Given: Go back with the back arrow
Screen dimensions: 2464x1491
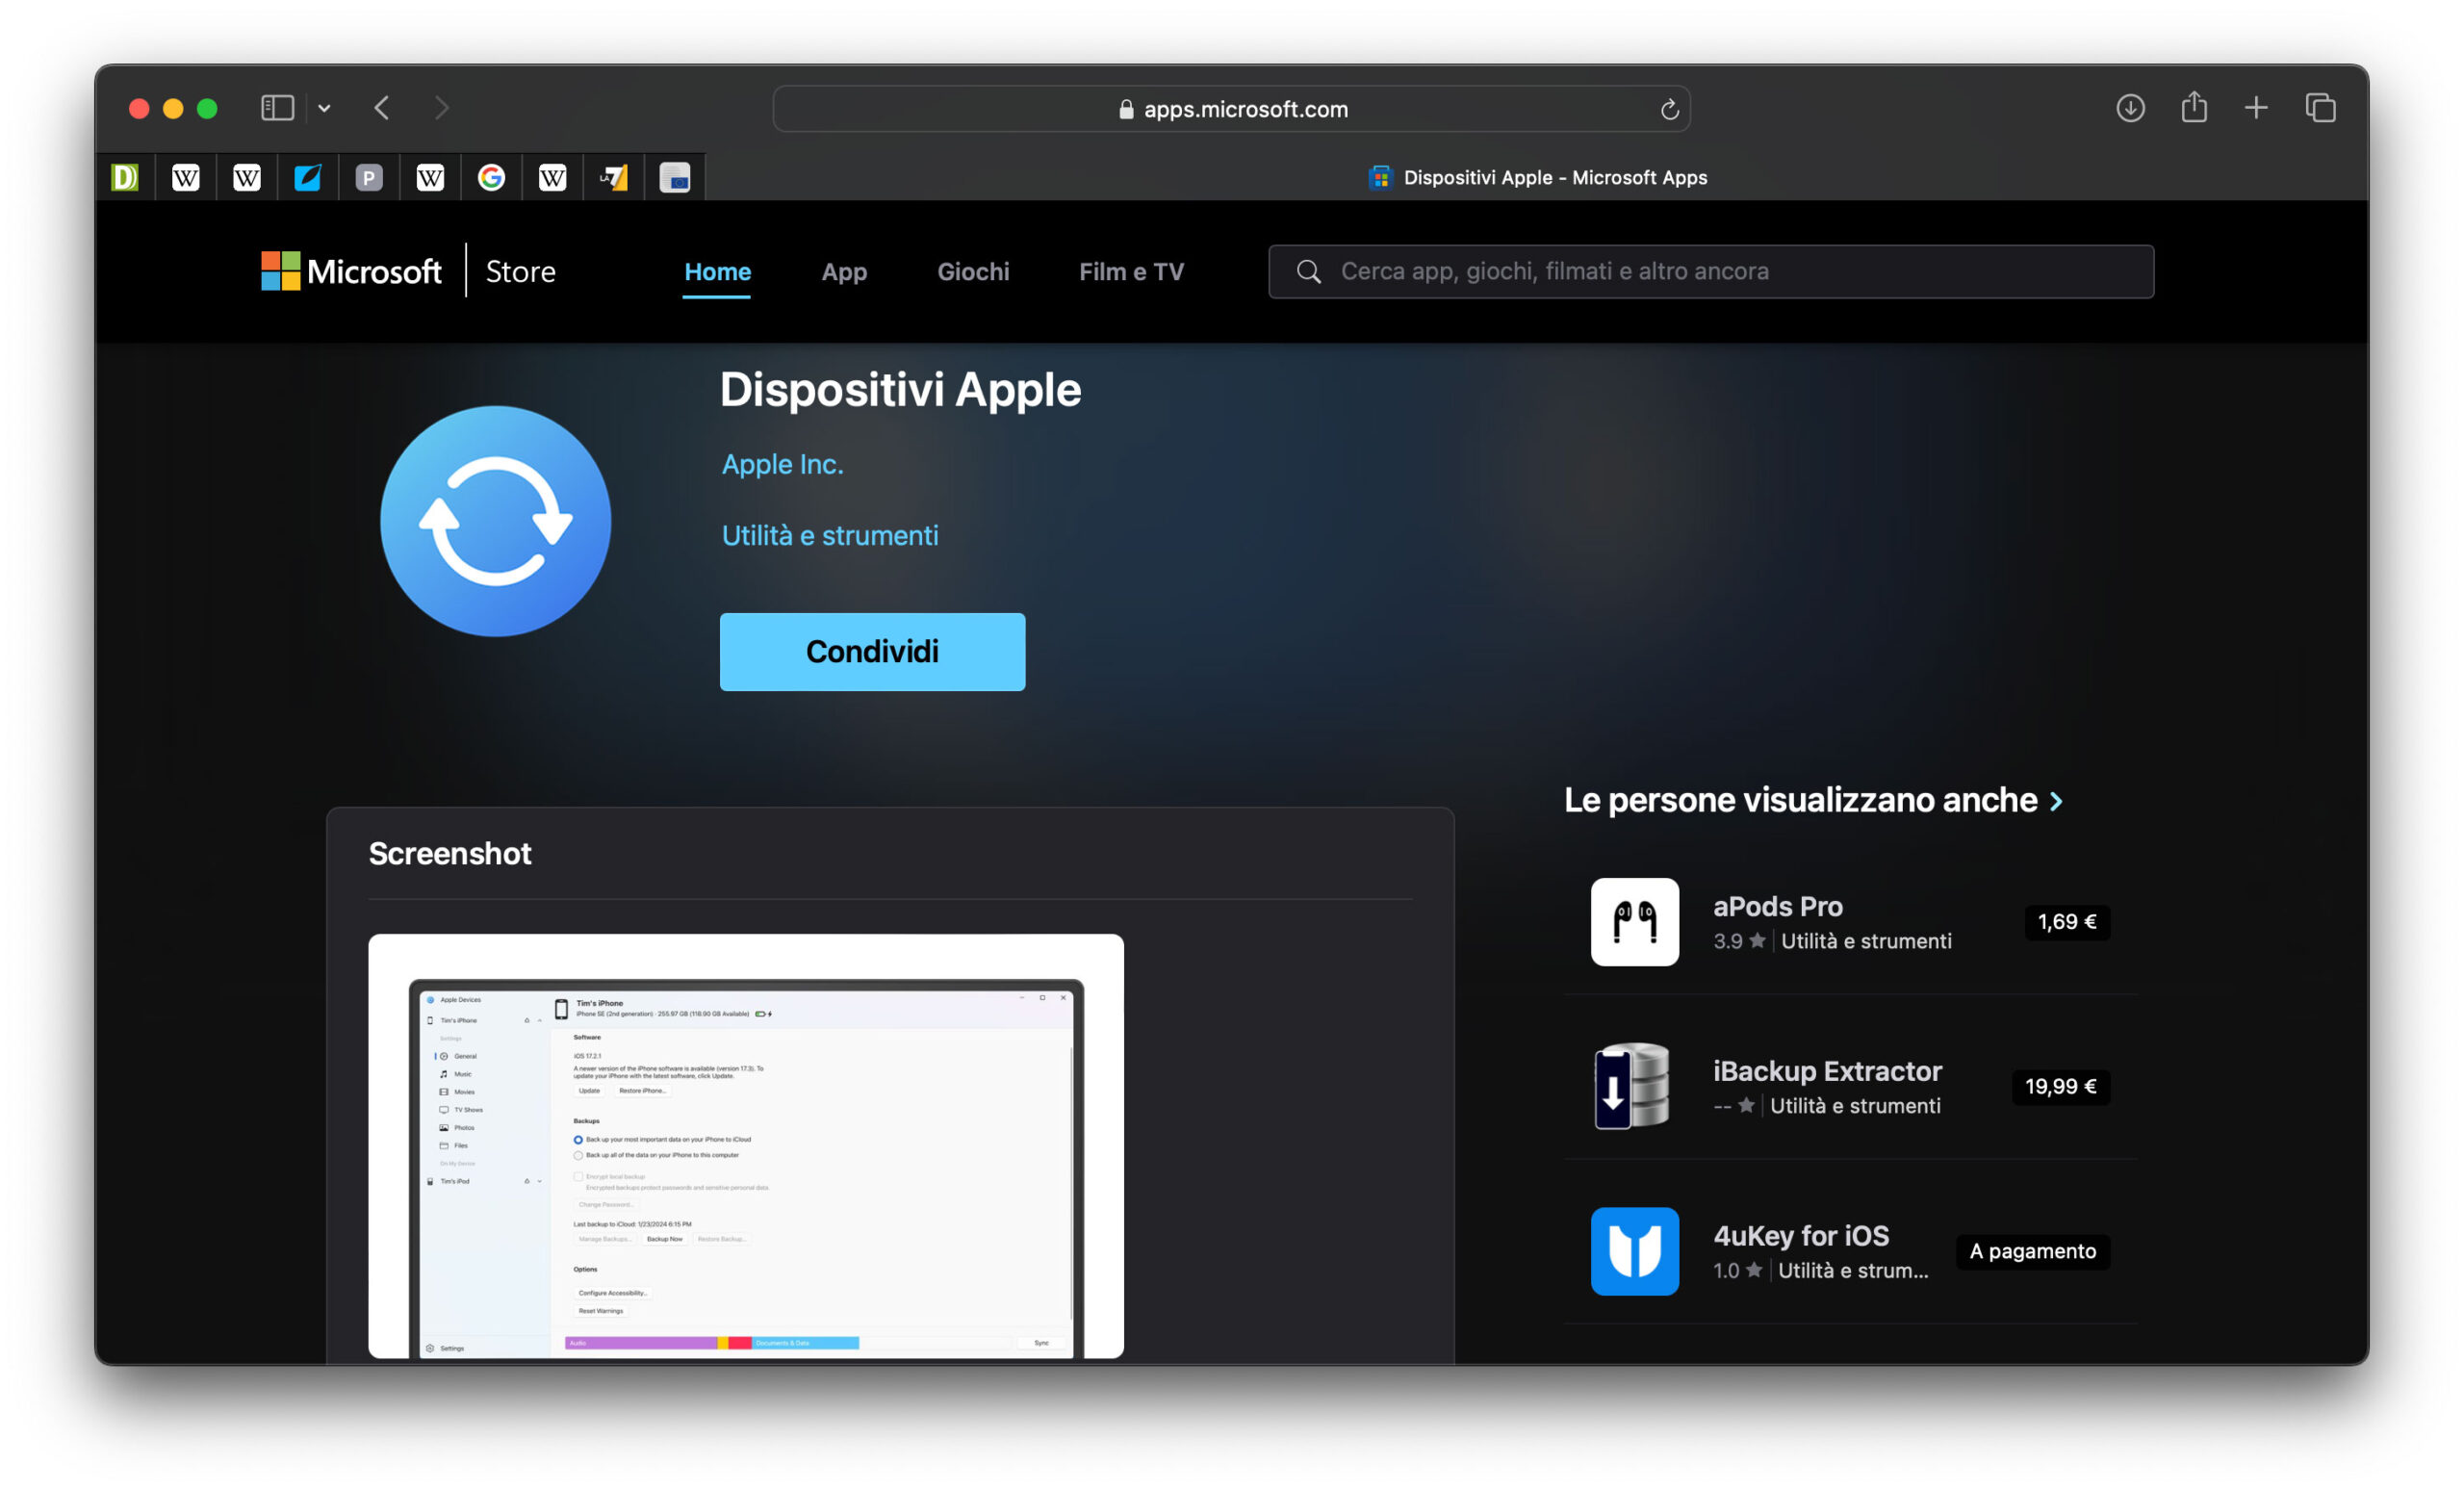Looking at the screenshot, I should pyautogui.click(x=382, y=108).
